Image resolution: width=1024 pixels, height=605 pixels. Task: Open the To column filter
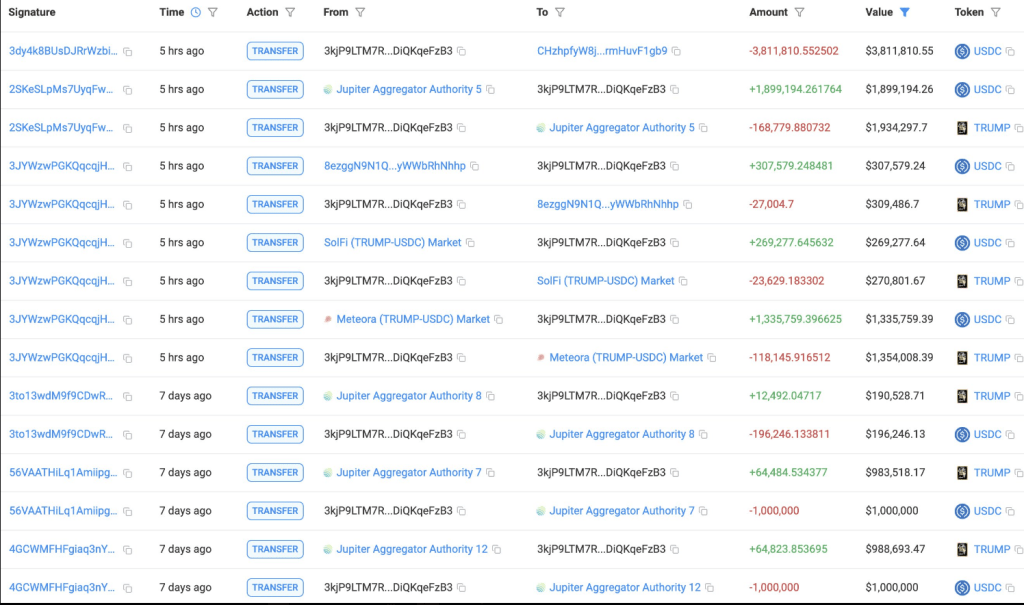pyautogui.click(x=560, y=13)
